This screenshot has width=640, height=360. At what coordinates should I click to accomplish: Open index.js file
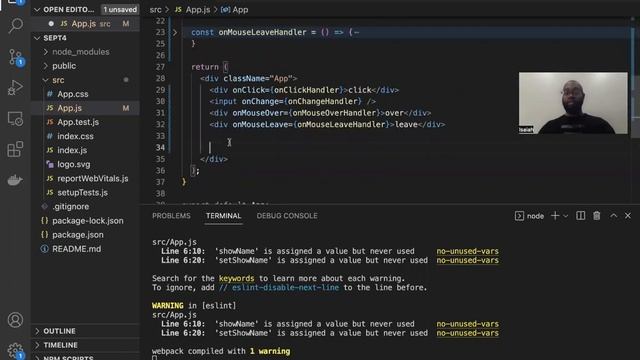click(86, 150)
